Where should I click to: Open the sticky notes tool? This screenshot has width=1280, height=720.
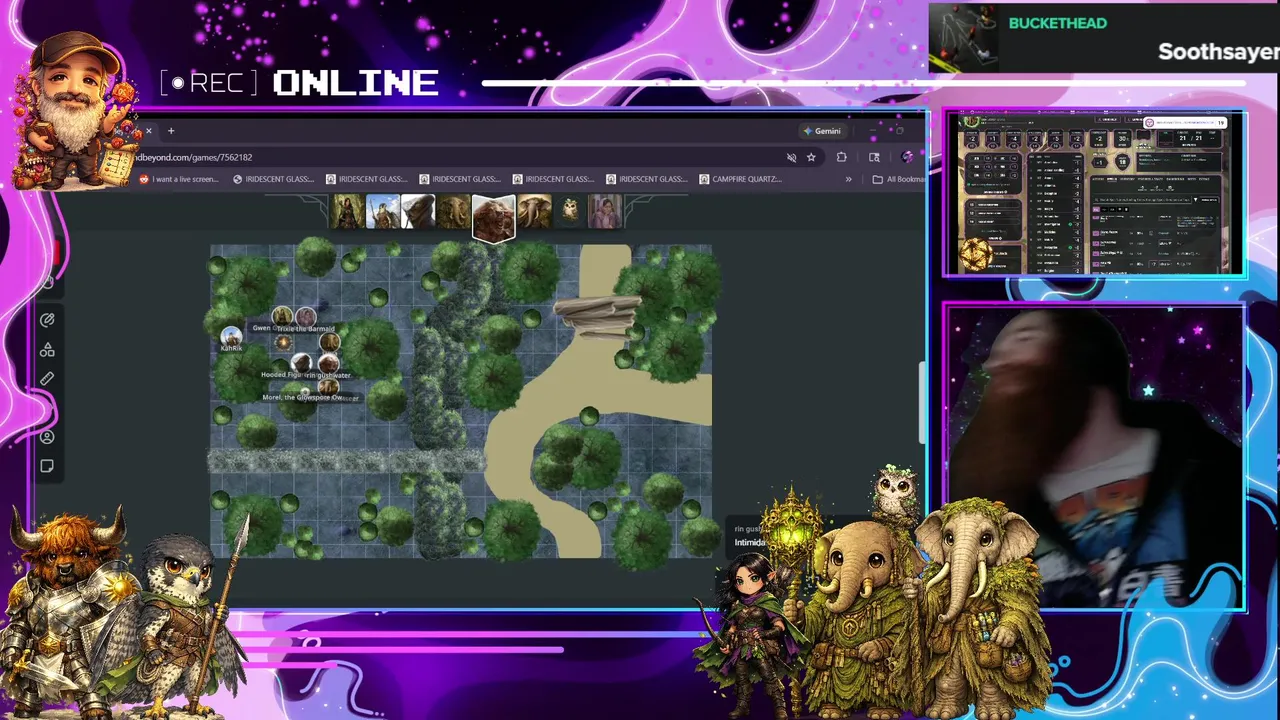coord(47,466)
